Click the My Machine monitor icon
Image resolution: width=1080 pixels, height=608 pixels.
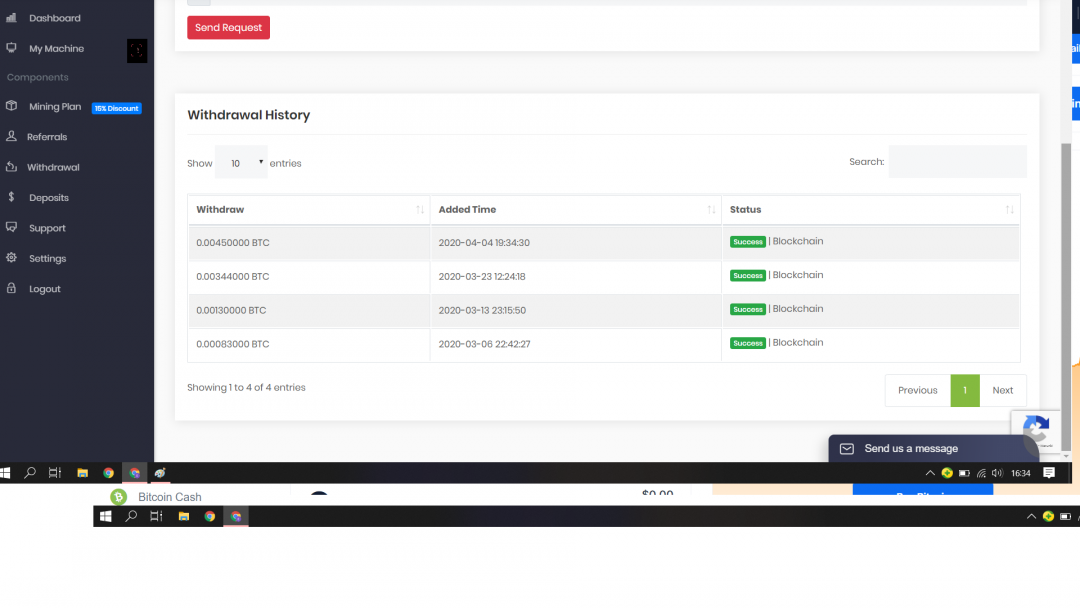pyautogui.click(x=12, y=48)
